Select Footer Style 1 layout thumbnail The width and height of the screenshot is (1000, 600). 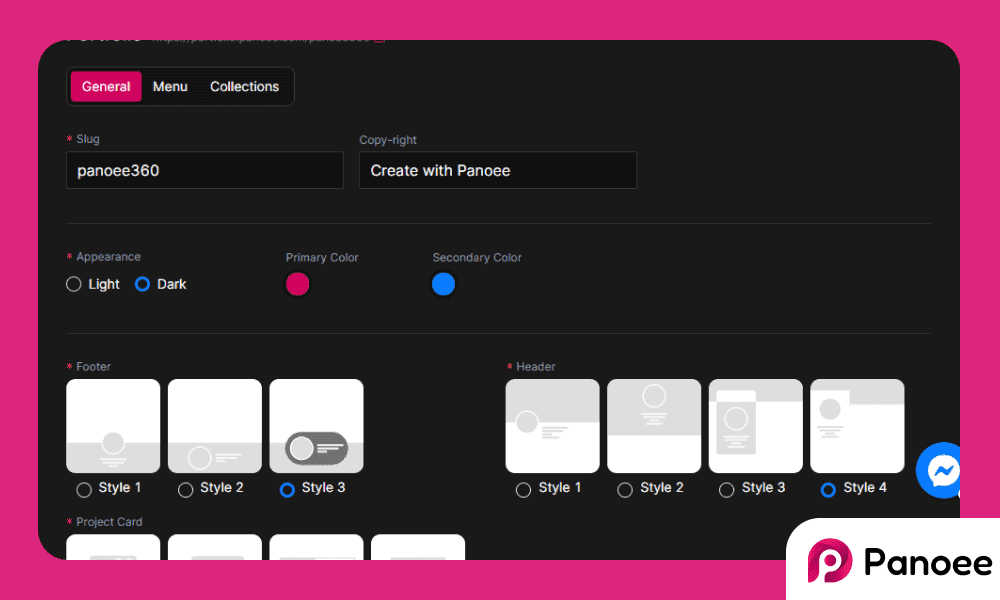click(113, 426)
